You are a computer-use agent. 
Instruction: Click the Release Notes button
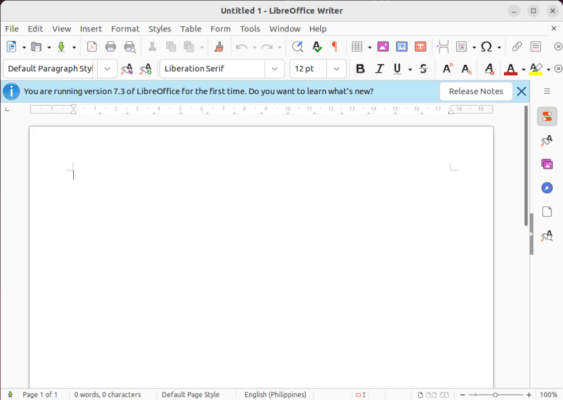pos(476,91)
